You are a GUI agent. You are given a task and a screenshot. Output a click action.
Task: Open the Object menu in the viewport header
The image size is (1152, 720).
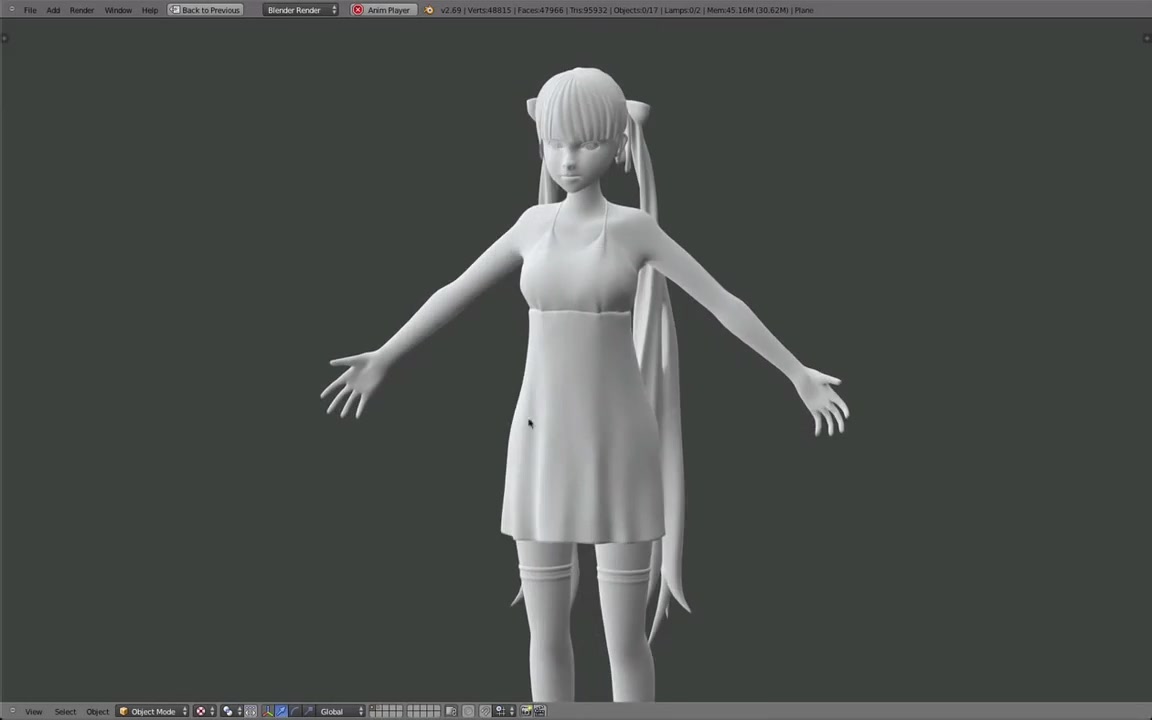point(98,711)
